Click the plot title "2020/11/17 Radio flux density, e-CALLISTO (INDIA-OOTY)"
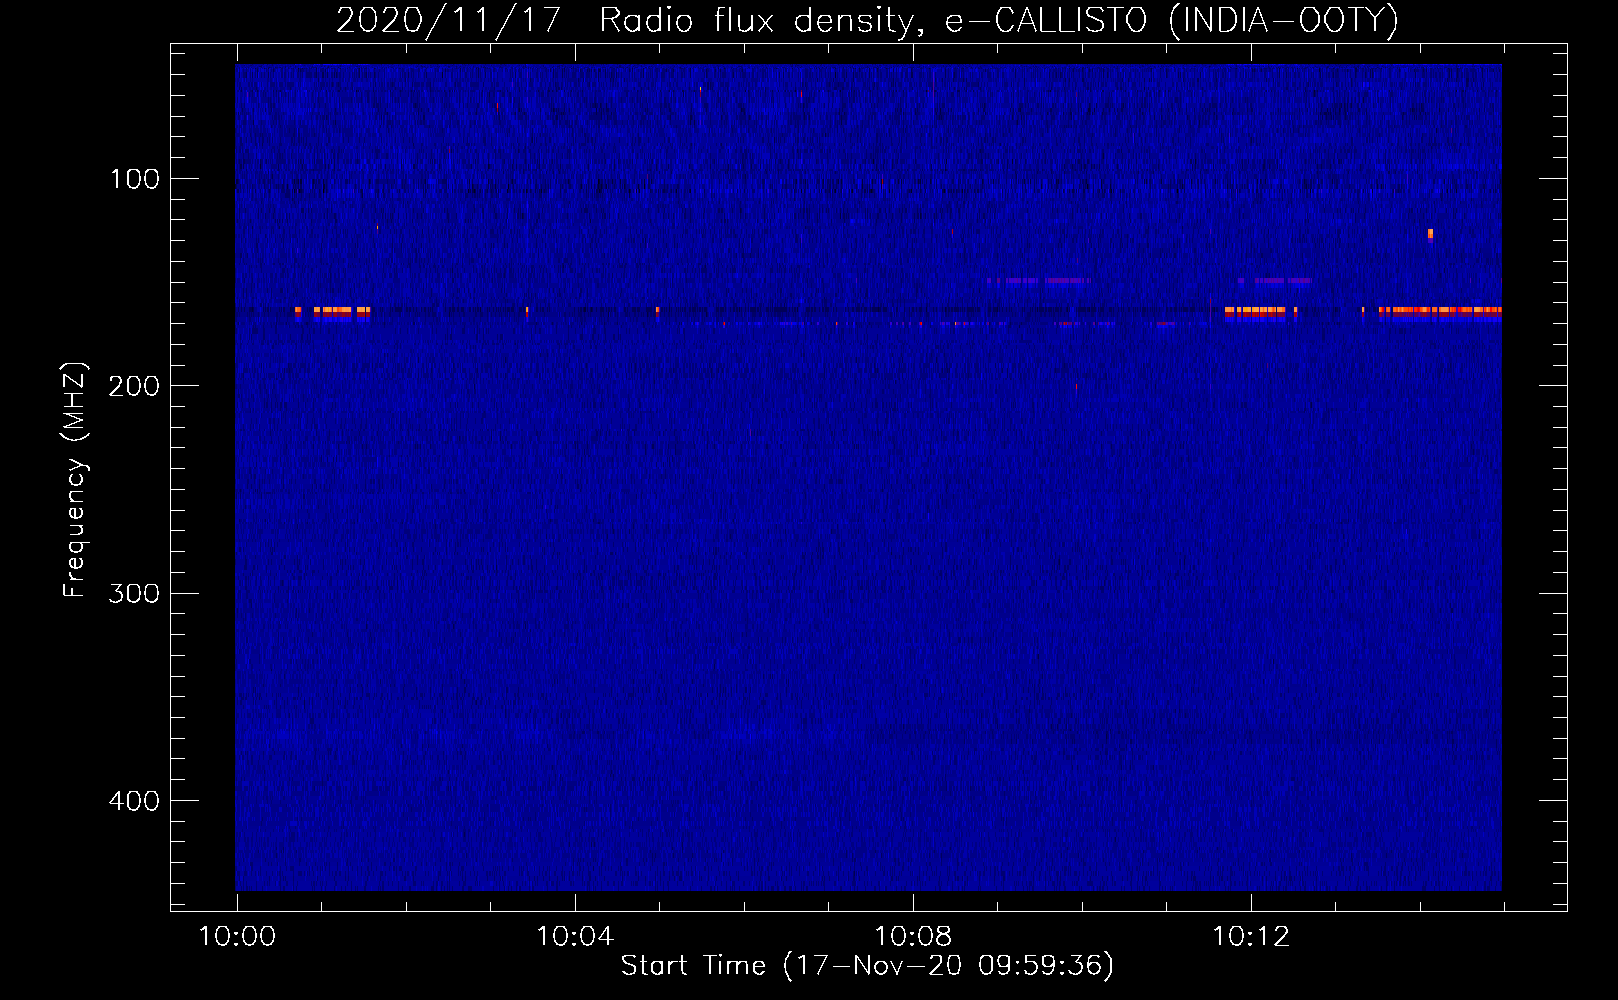The image size is (1618, 1000). [x=867, y=20]
